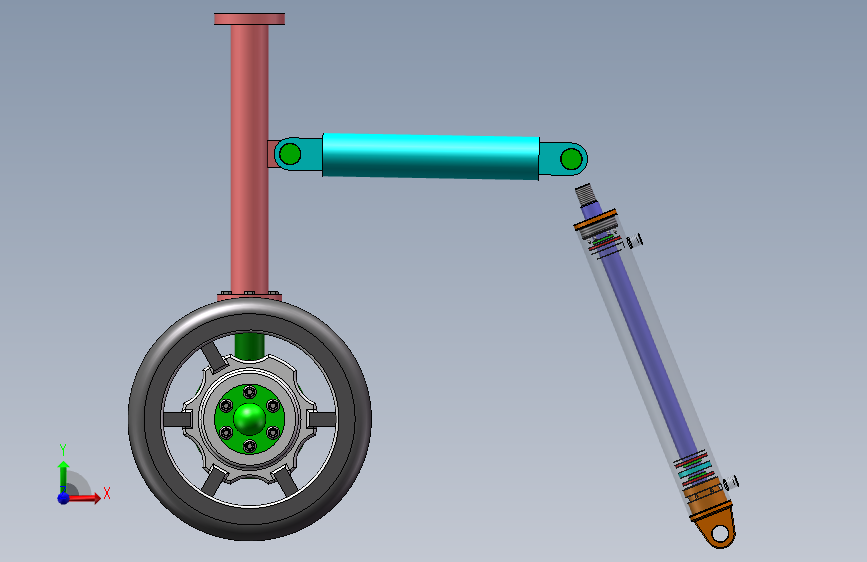Select the blue origin ball of the triad
The image size is (867, 562).
(63, 498)
